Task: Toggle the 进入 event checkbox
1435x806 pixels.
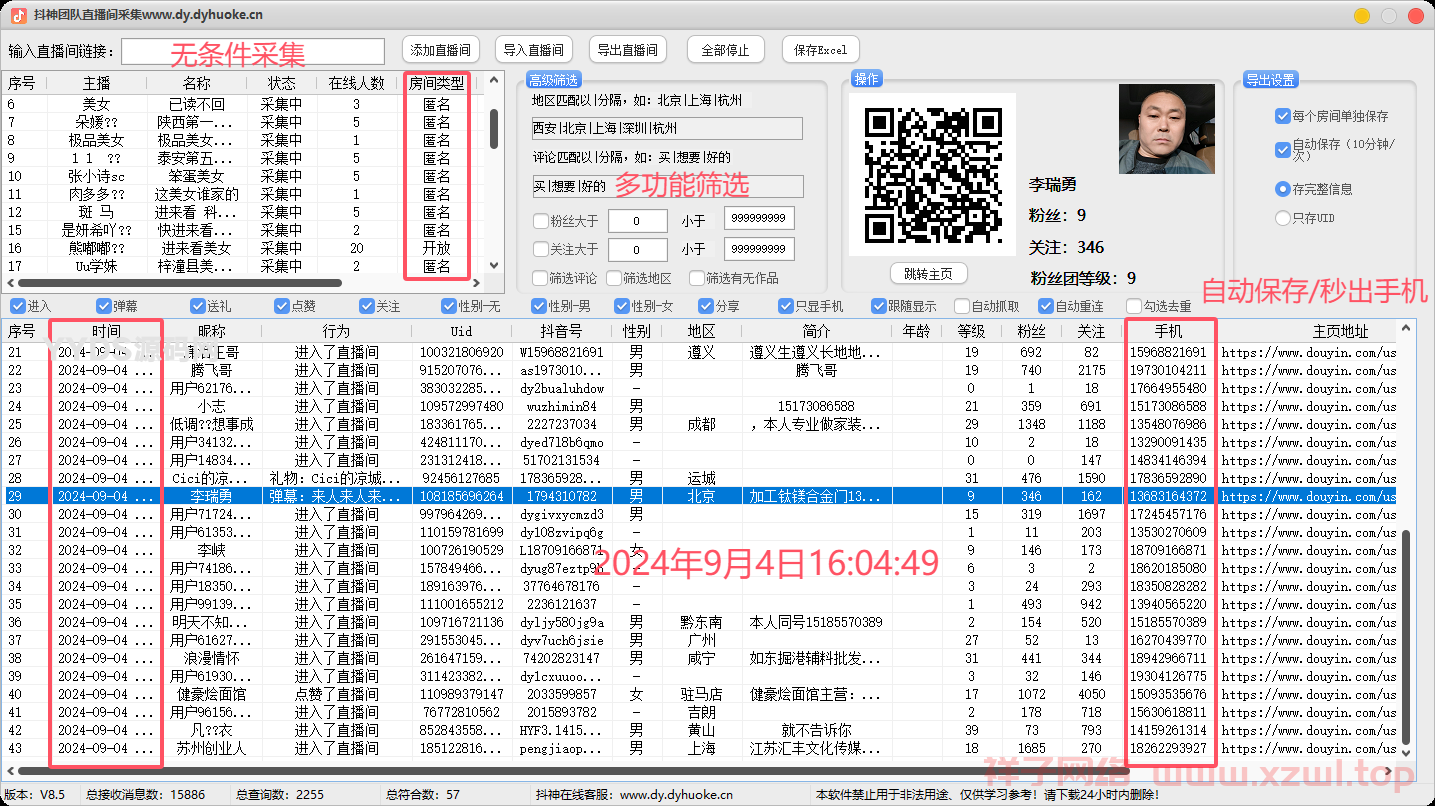Action: 18,306
